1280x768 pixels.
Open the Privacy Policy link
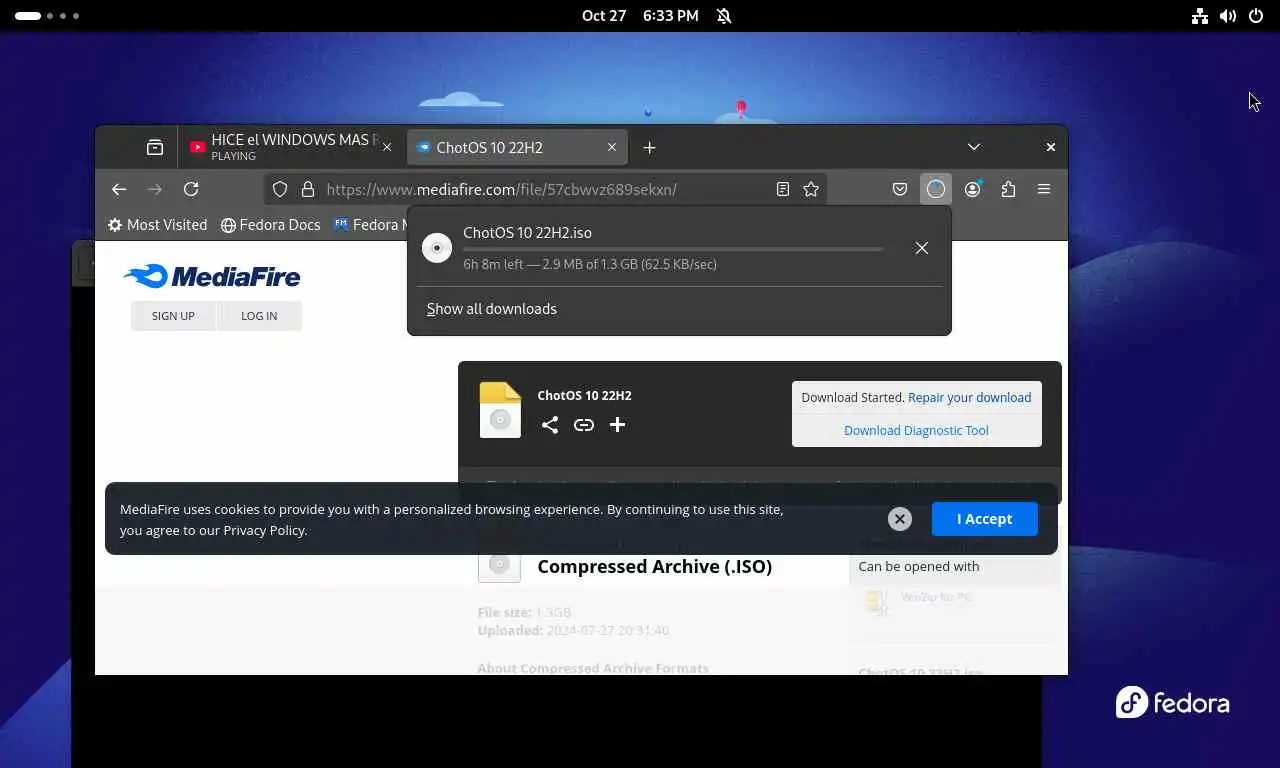click(264, 530)
